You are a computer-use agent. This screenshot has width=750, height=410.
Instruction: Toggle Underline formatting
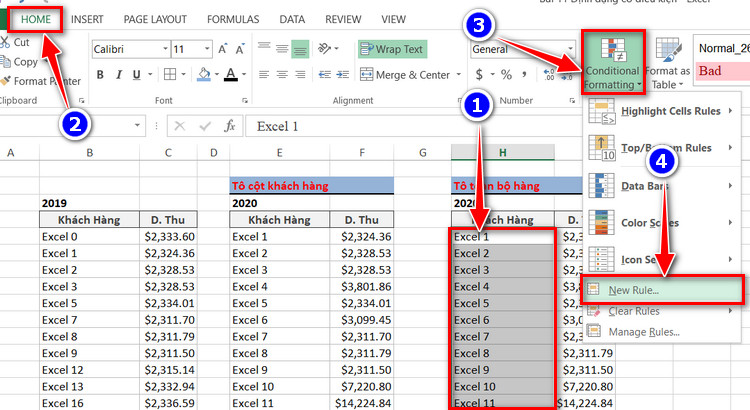137,75
